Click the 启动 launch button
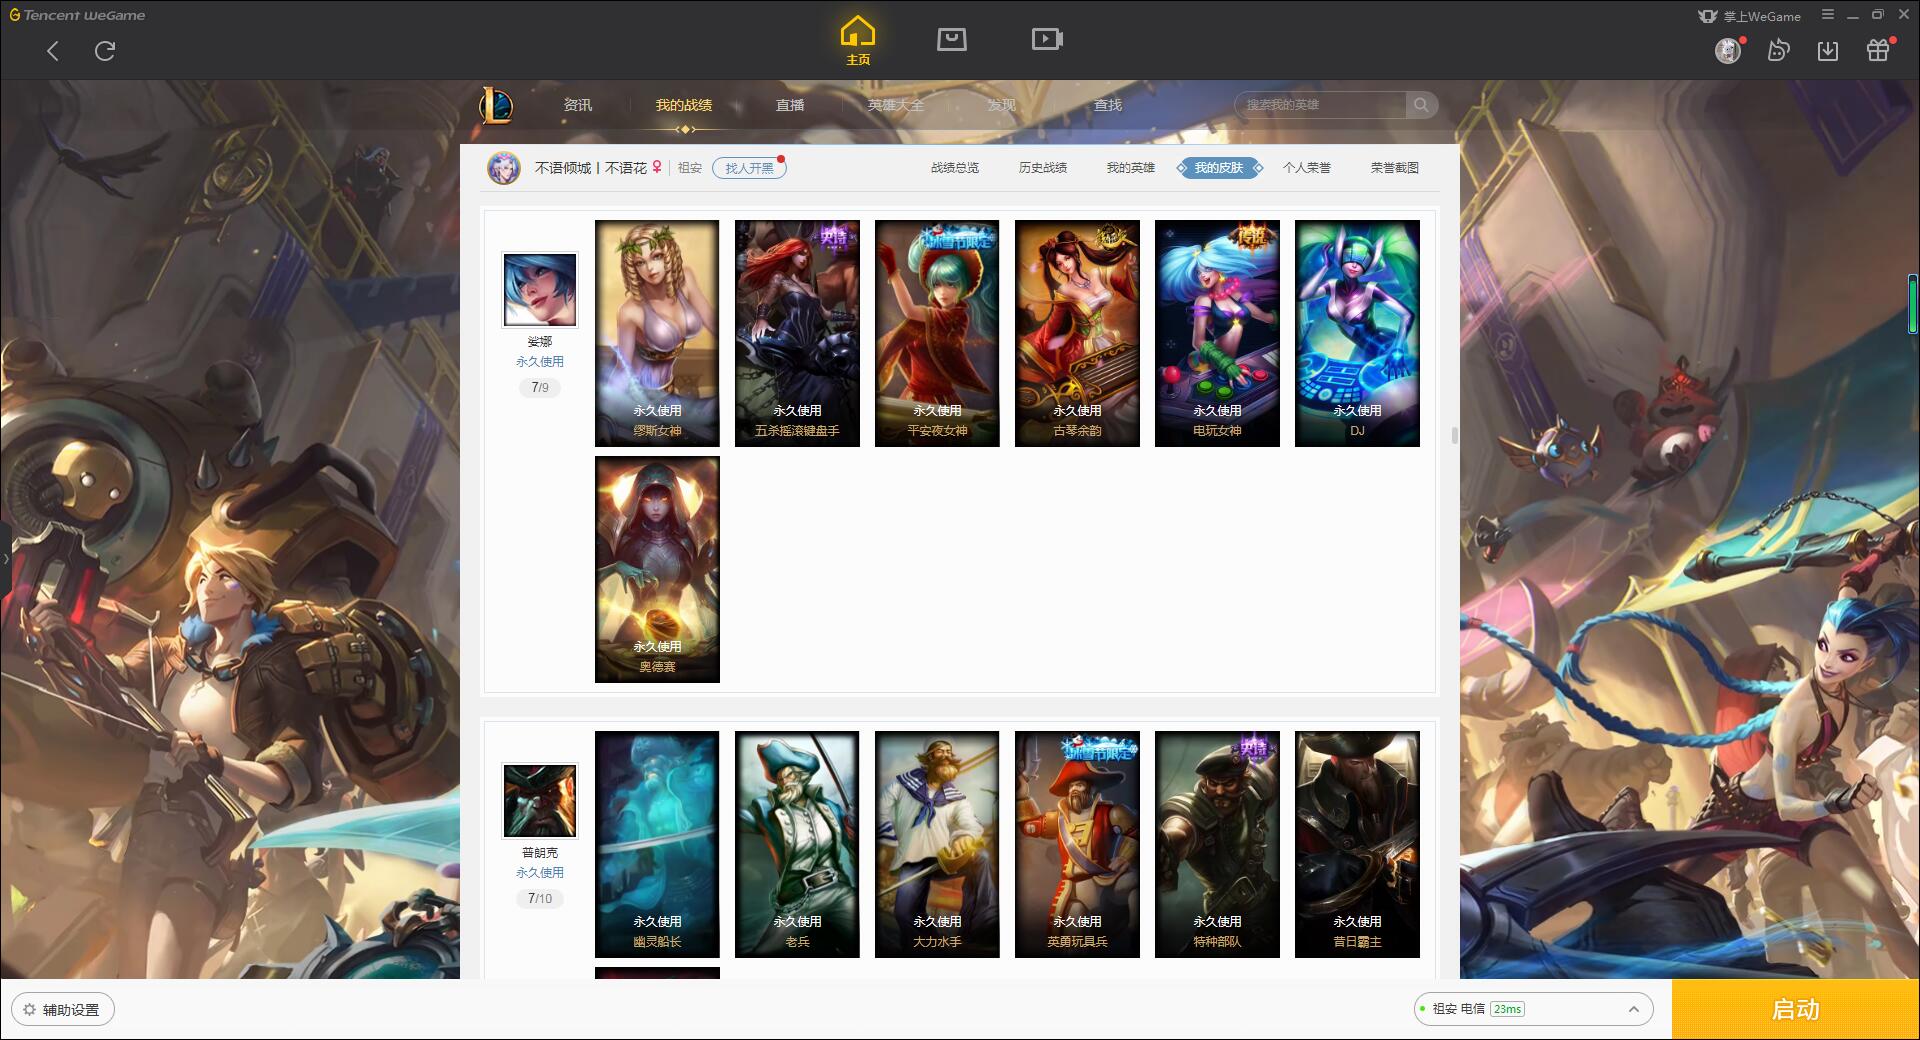The height and width of the screenshot is (1040, 1920). (x=1796, y=1009)
